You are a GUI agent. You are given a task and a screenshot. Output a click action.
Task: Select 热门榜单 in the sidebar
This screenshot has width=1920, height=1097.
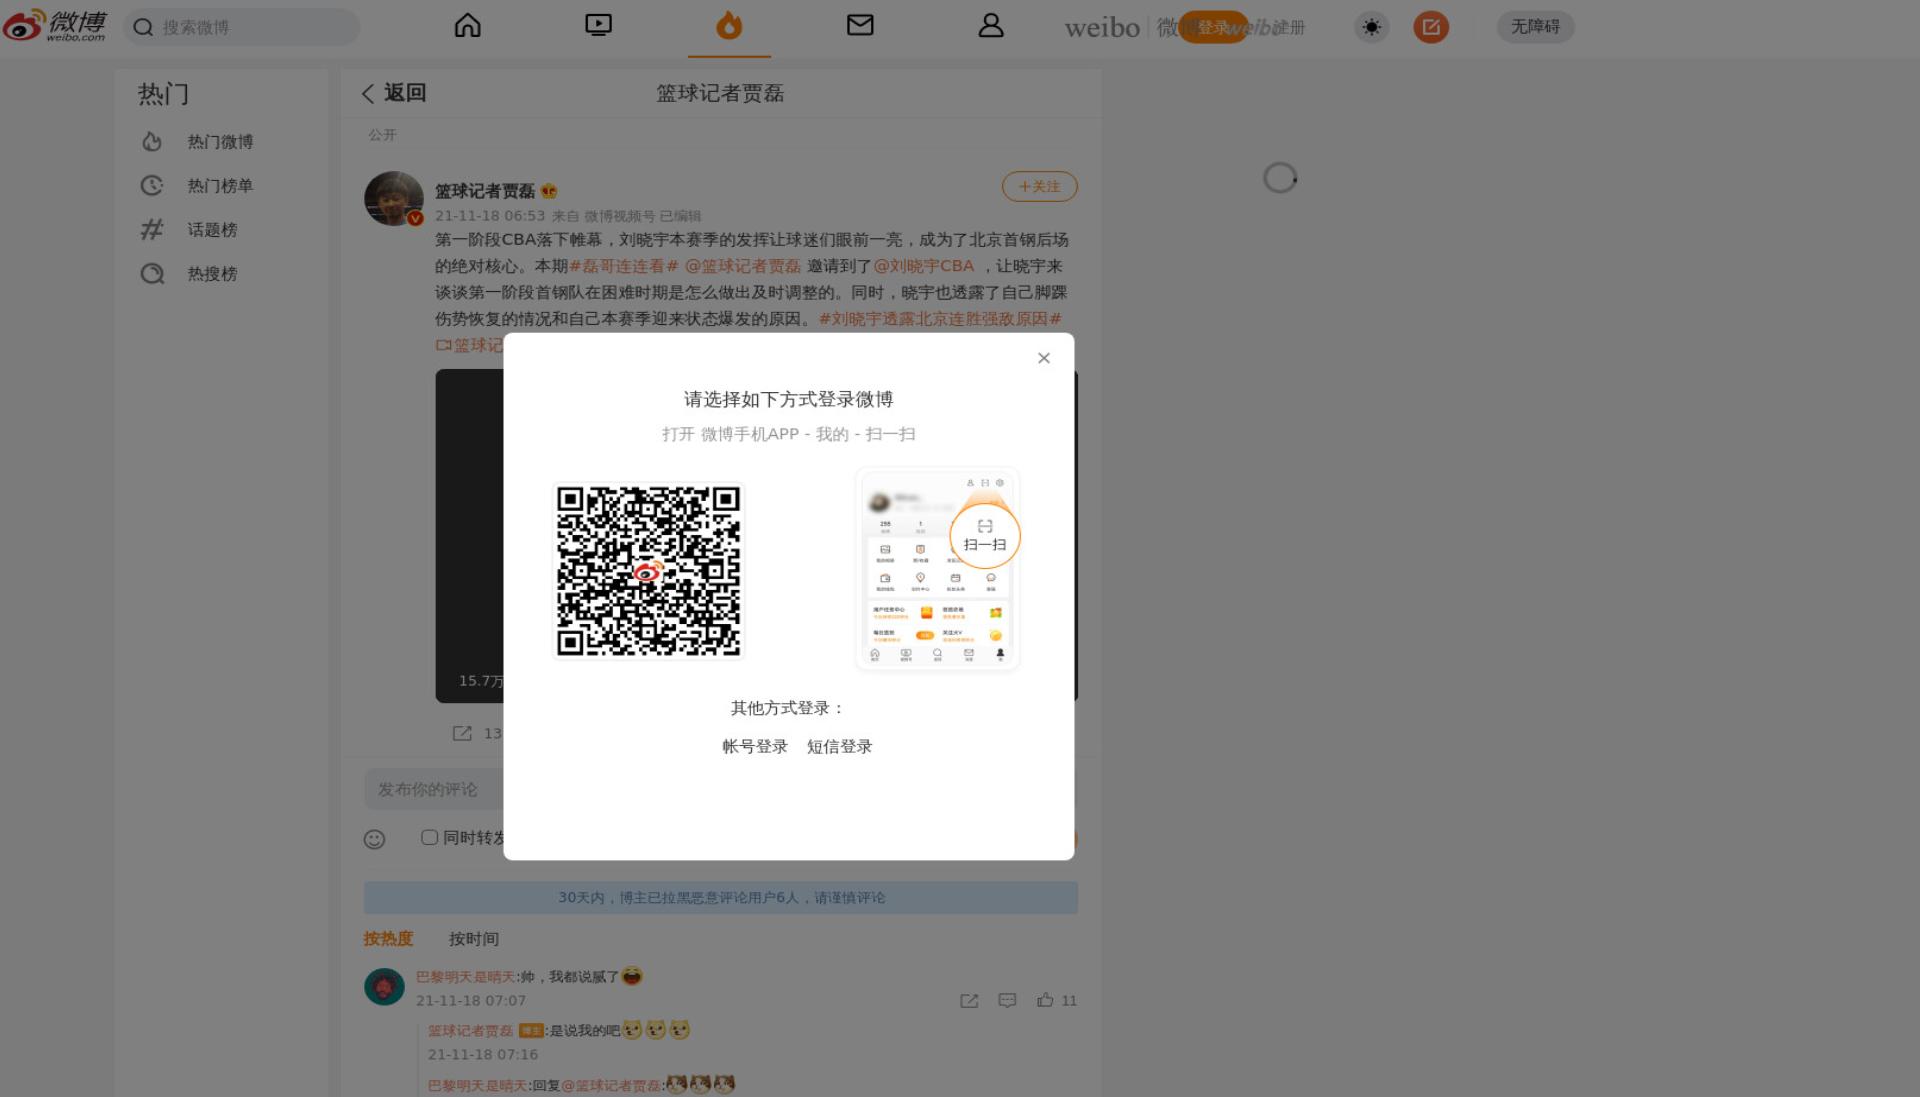click(x=221, y=186)
